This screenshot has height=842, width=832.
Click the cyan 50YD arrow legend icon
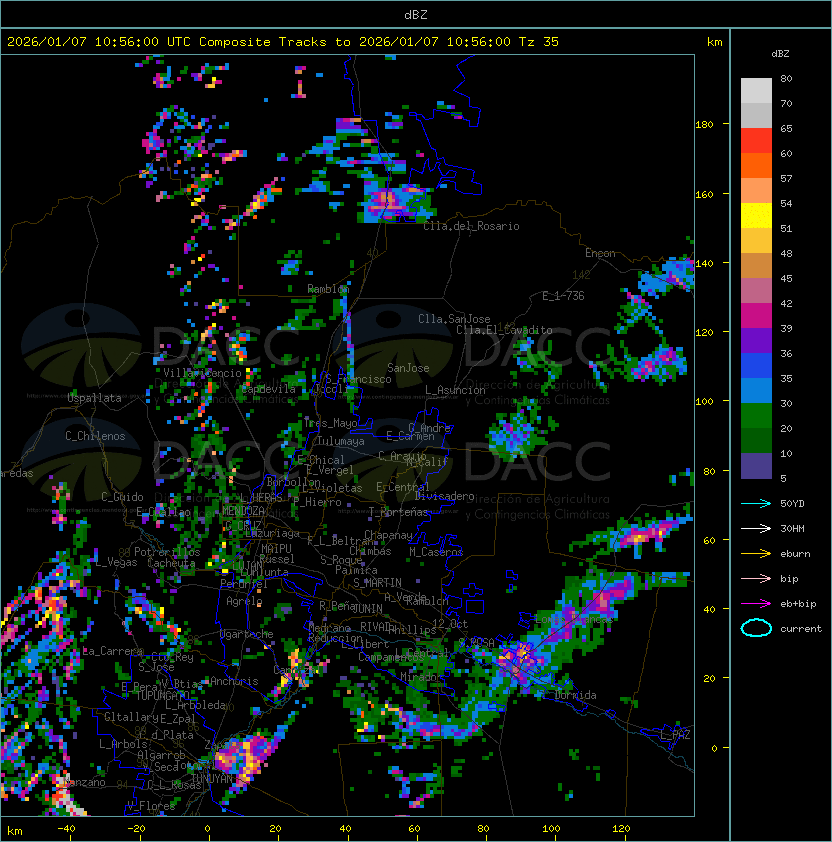pos(756,503)
